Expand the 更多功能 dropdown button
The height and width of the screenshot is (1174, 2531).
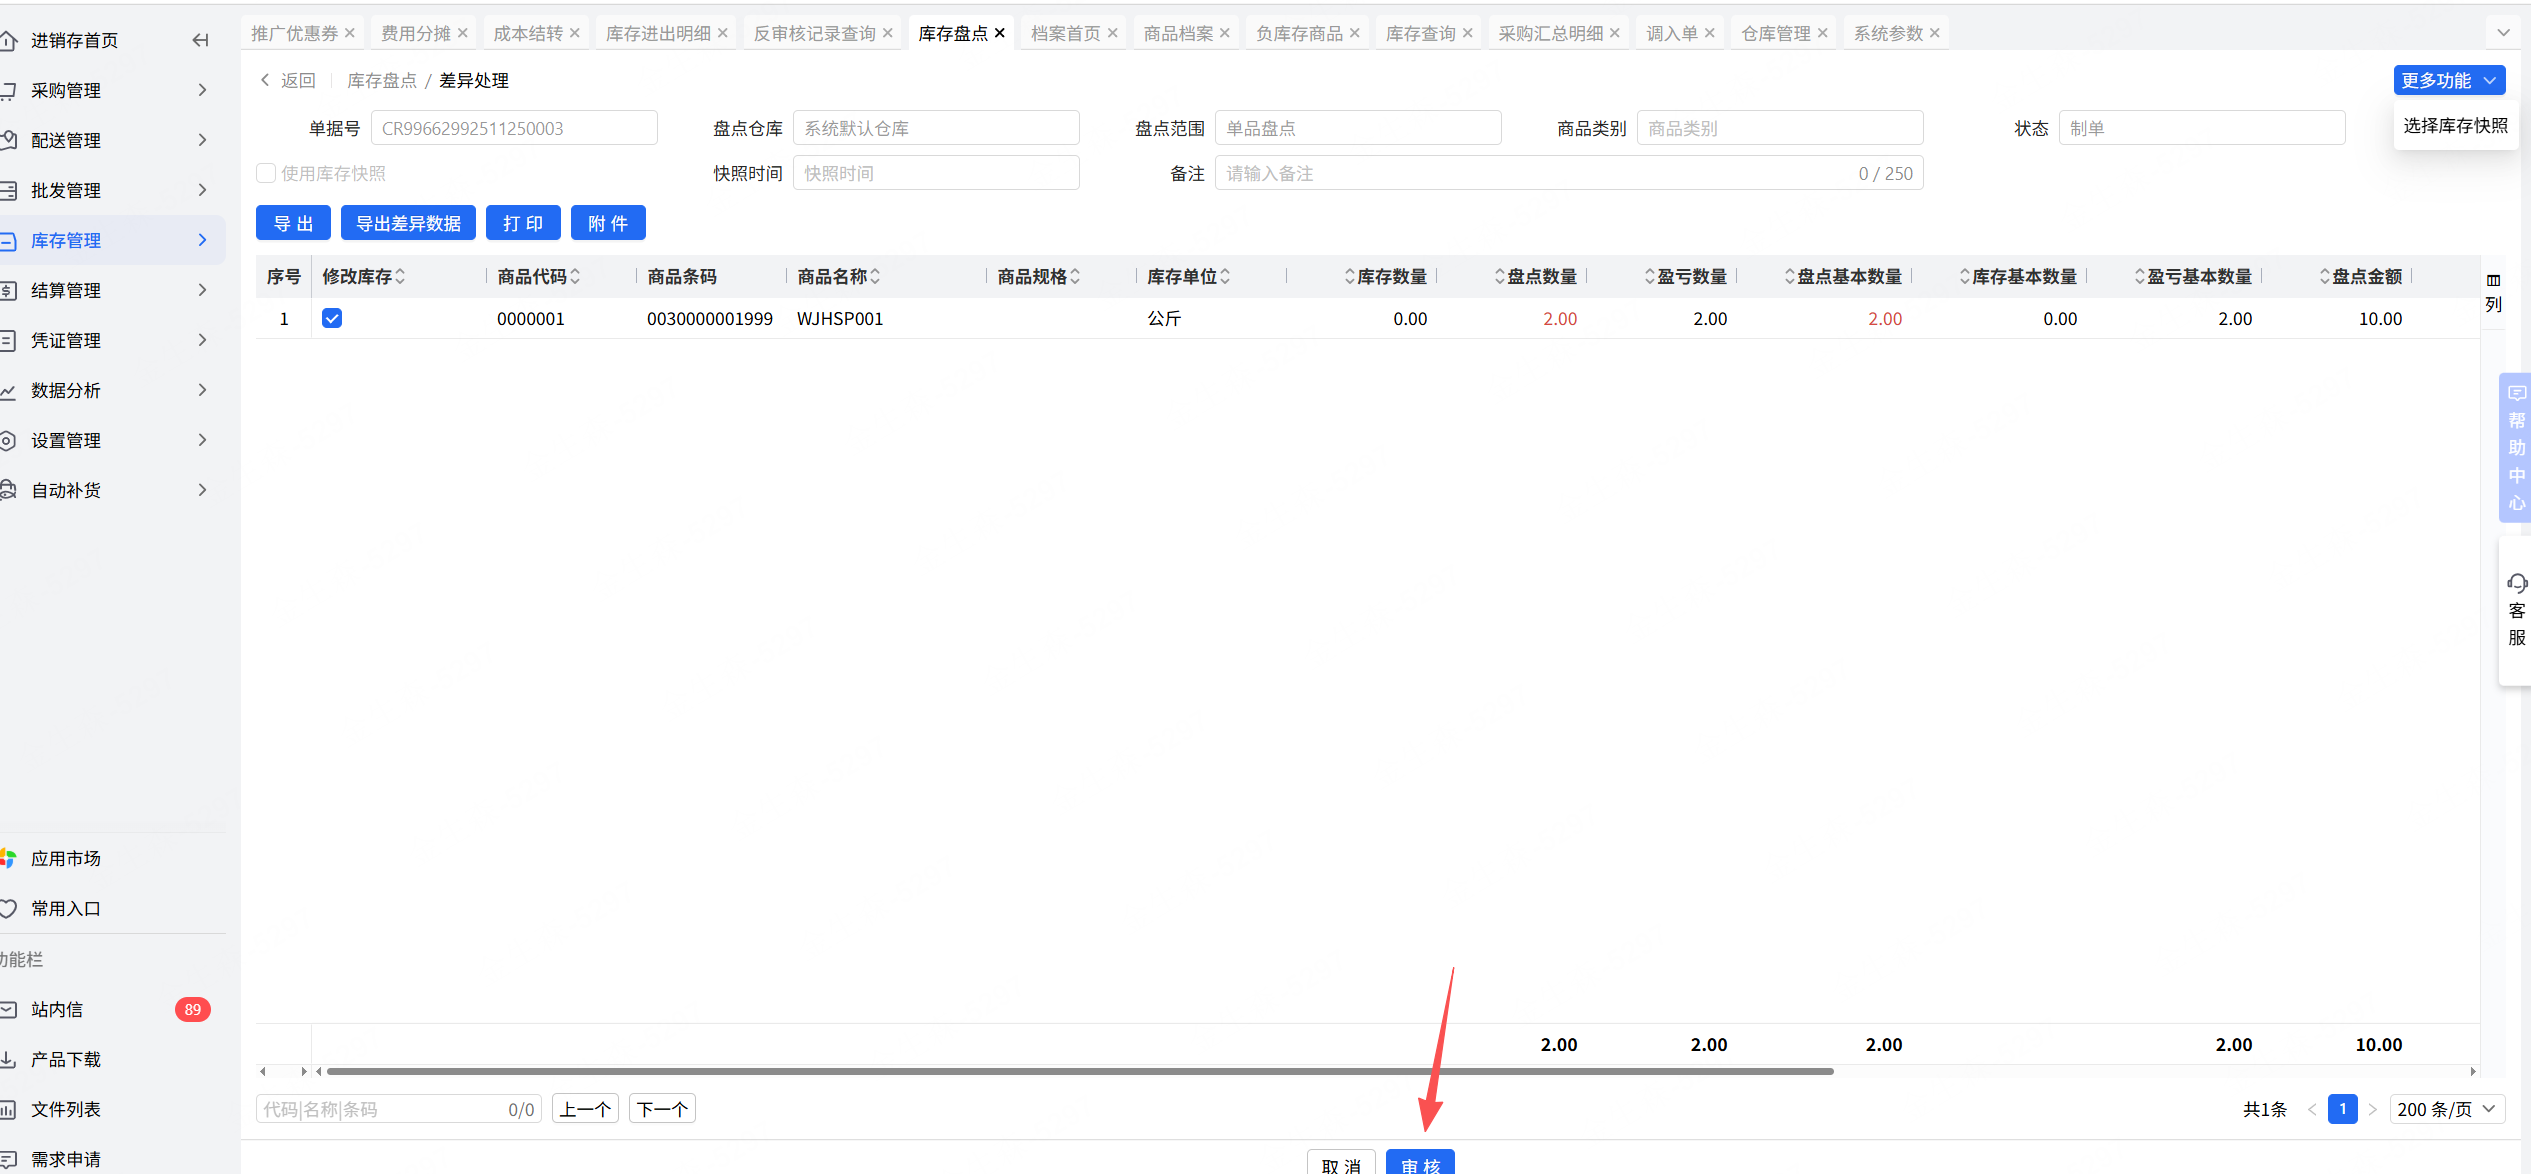coord(2448,80)
